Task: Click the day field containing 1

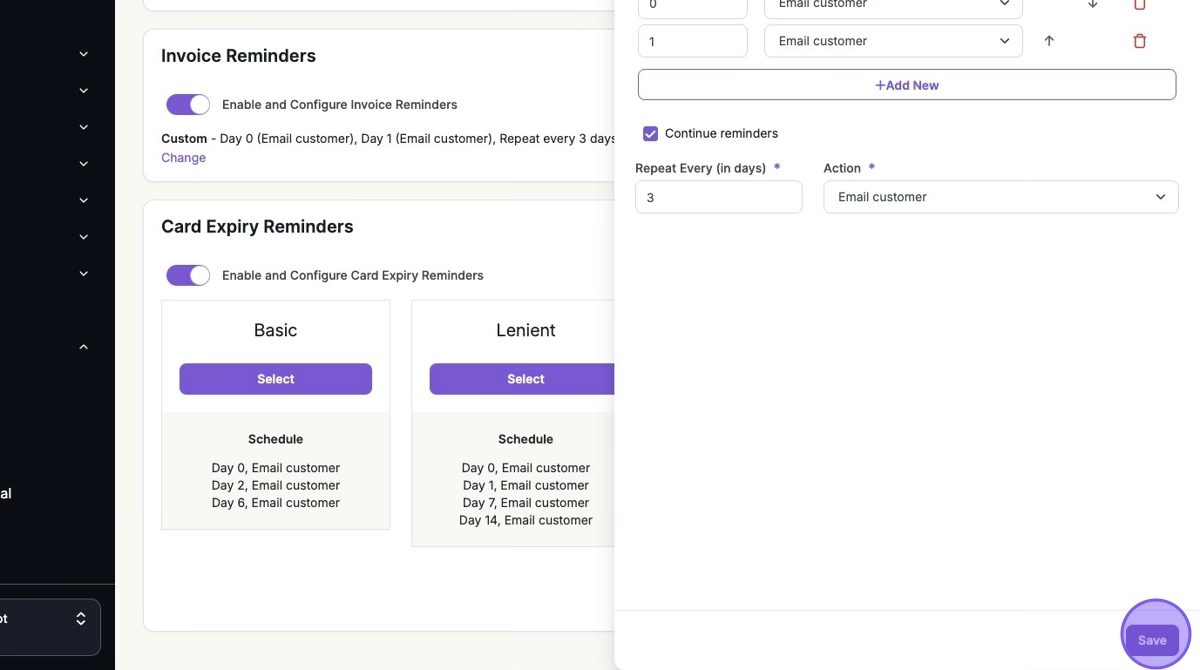Action: click(x=692, y=41)
